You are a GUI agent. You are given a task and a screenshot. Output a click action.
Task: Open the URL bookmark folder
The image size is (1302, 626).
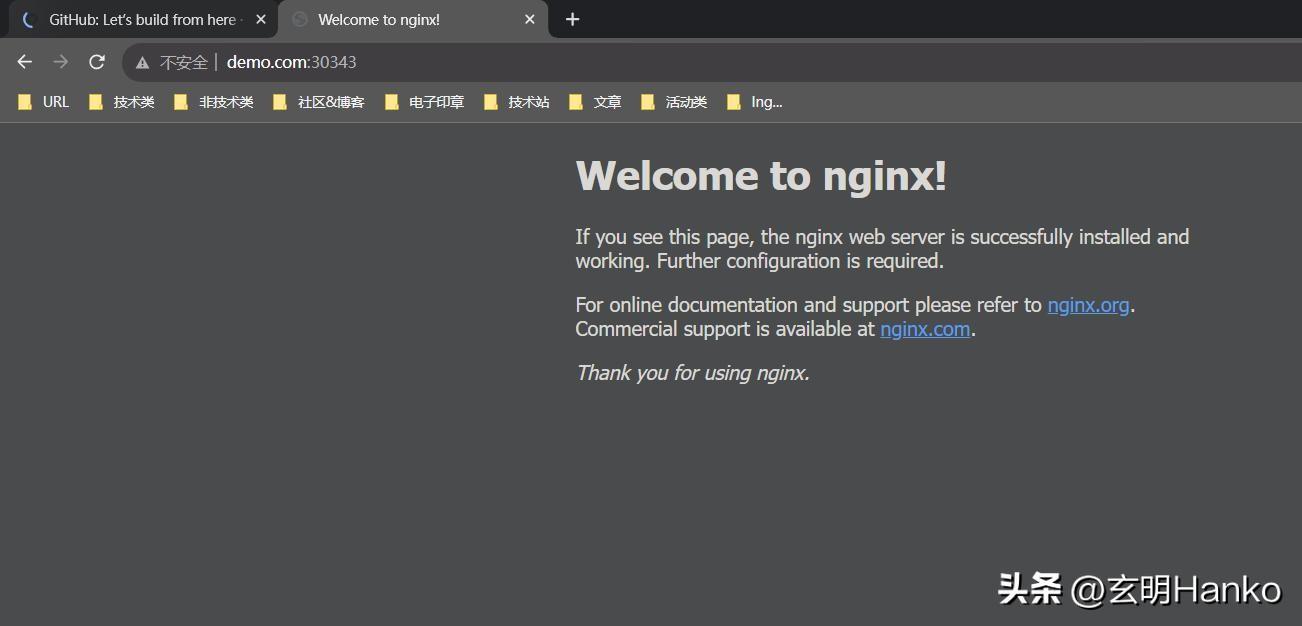[x=44, y=102]
